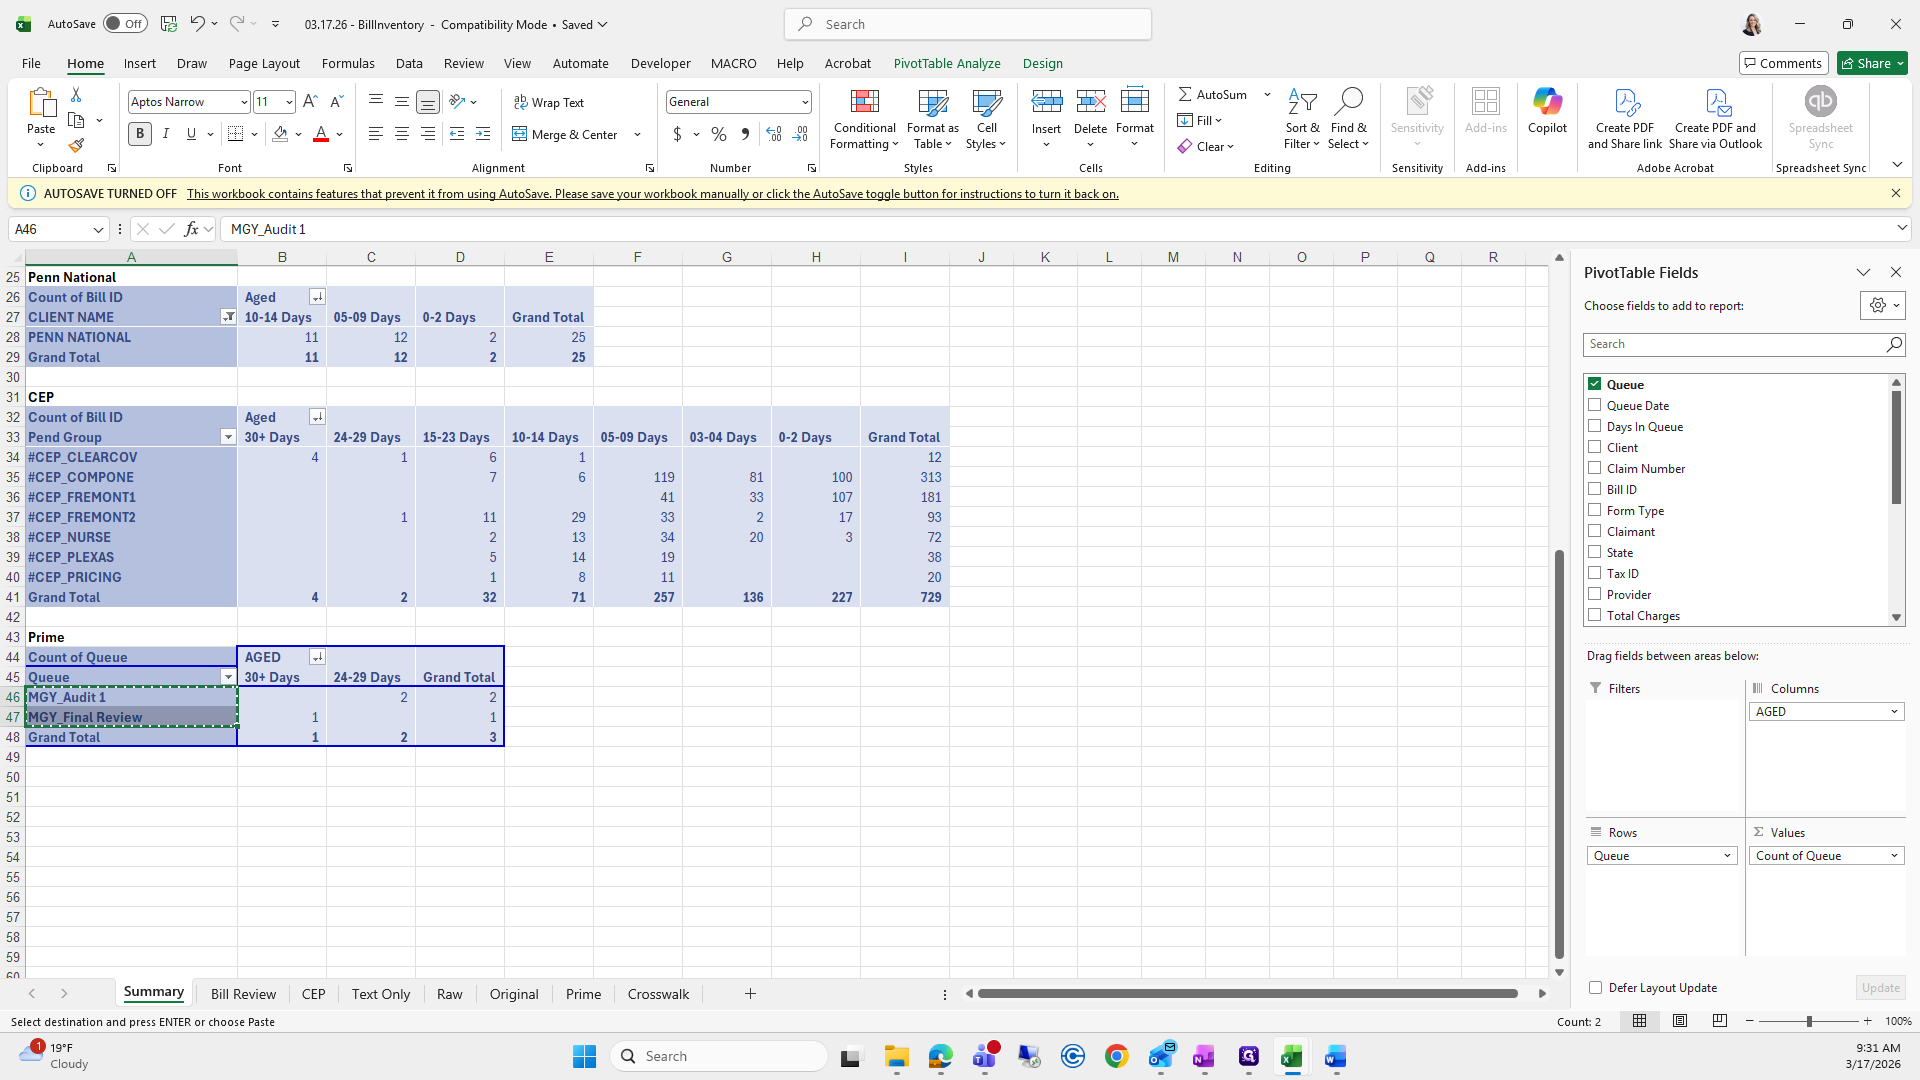Open the Font name dropdown

point(243,102)
